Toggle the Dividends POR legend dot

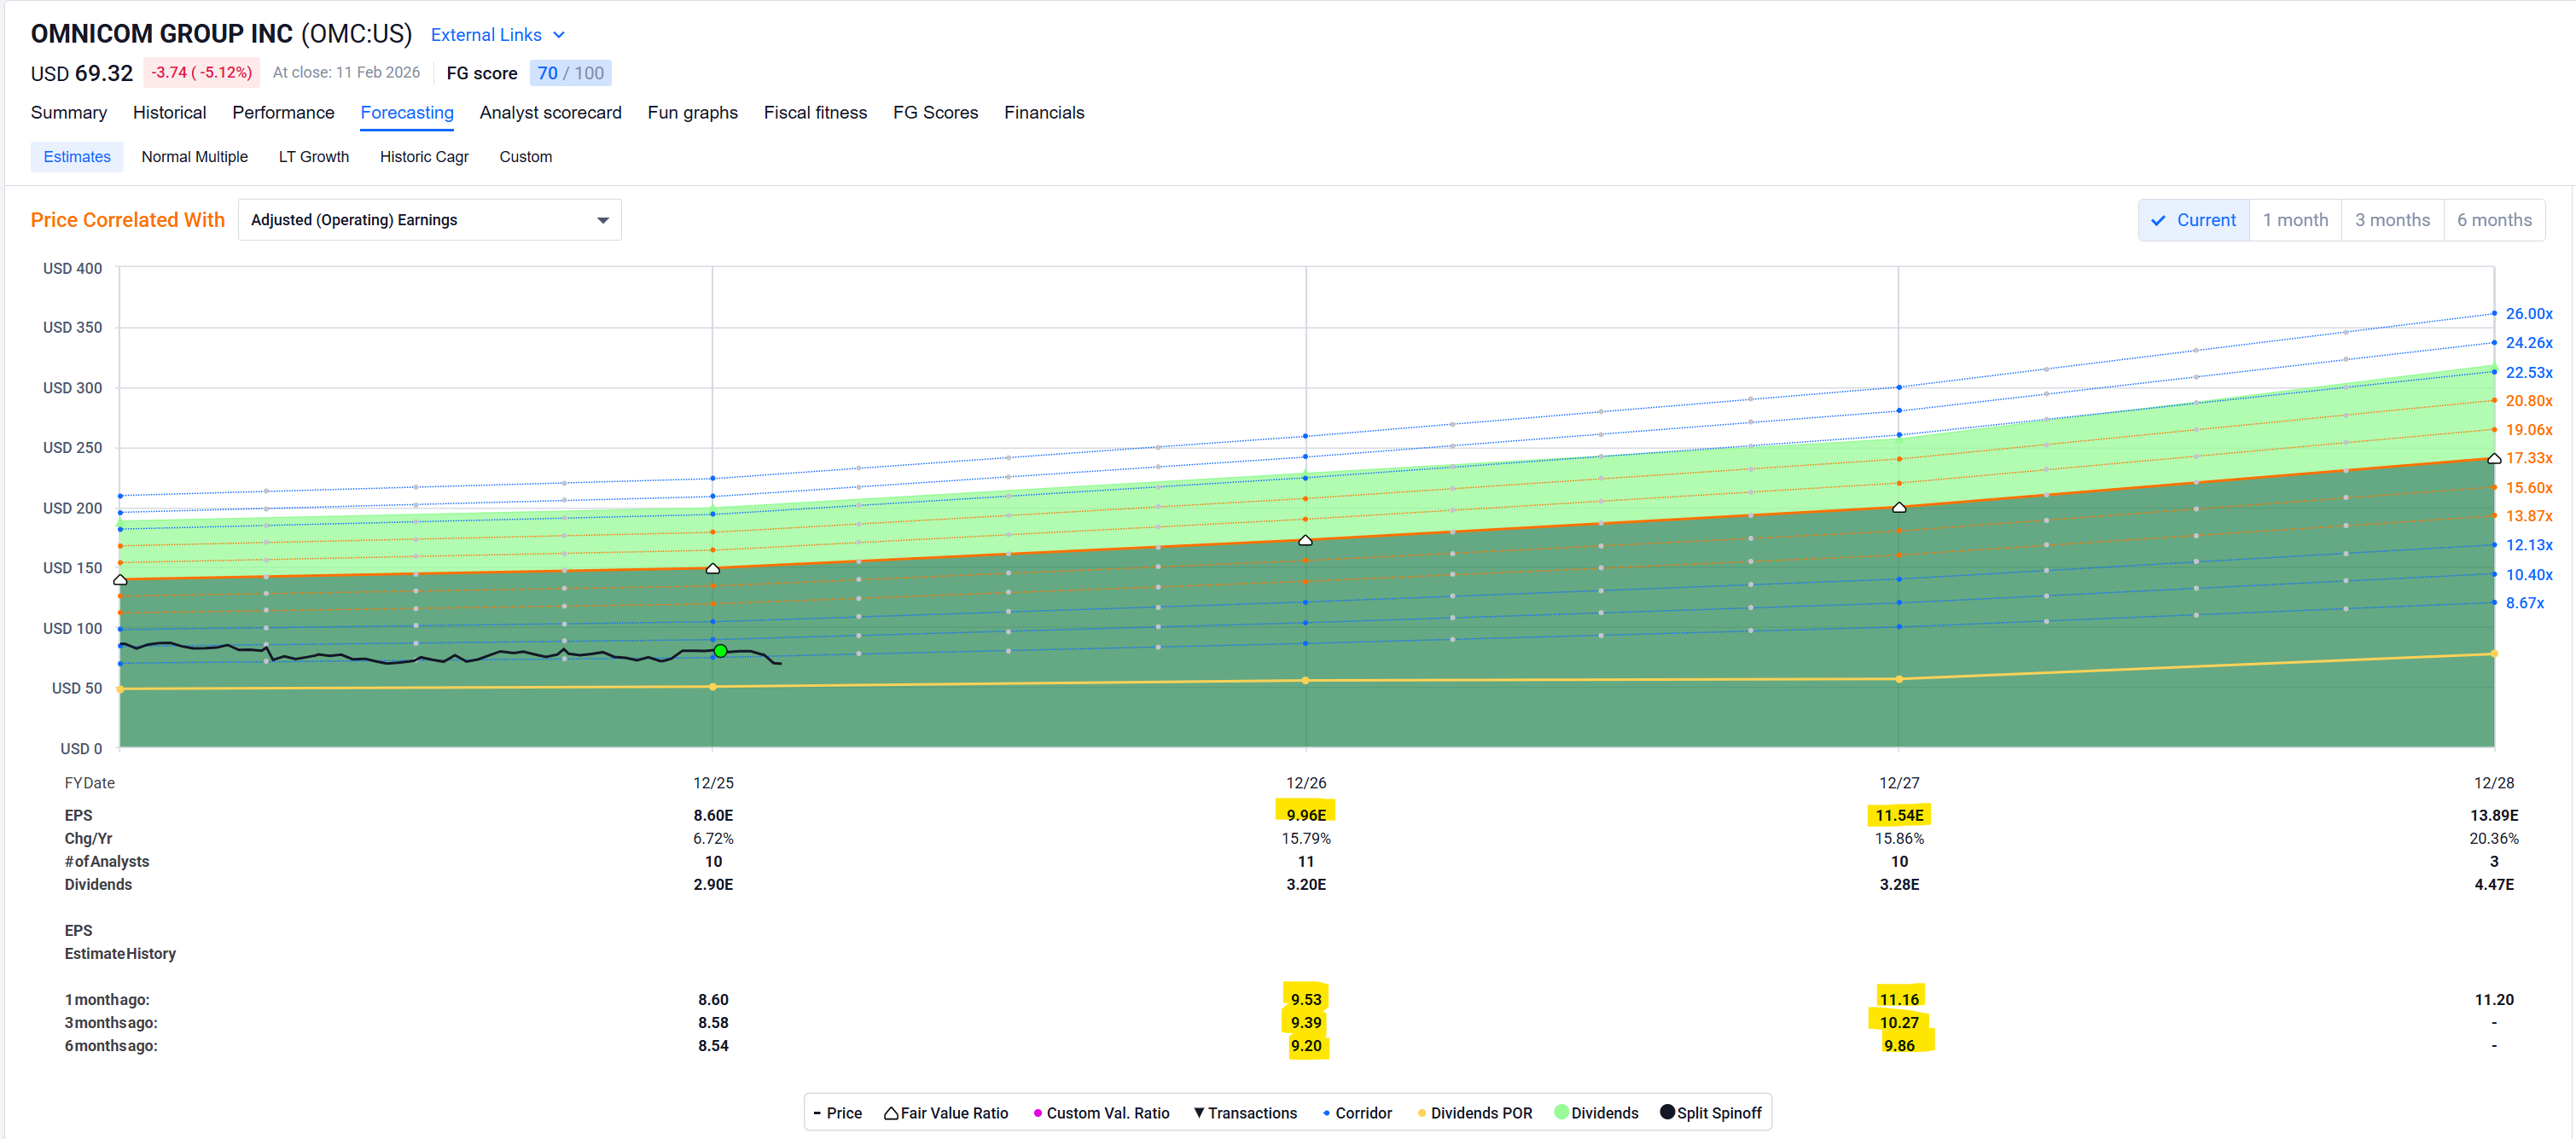click(x=1421, y=1113)
